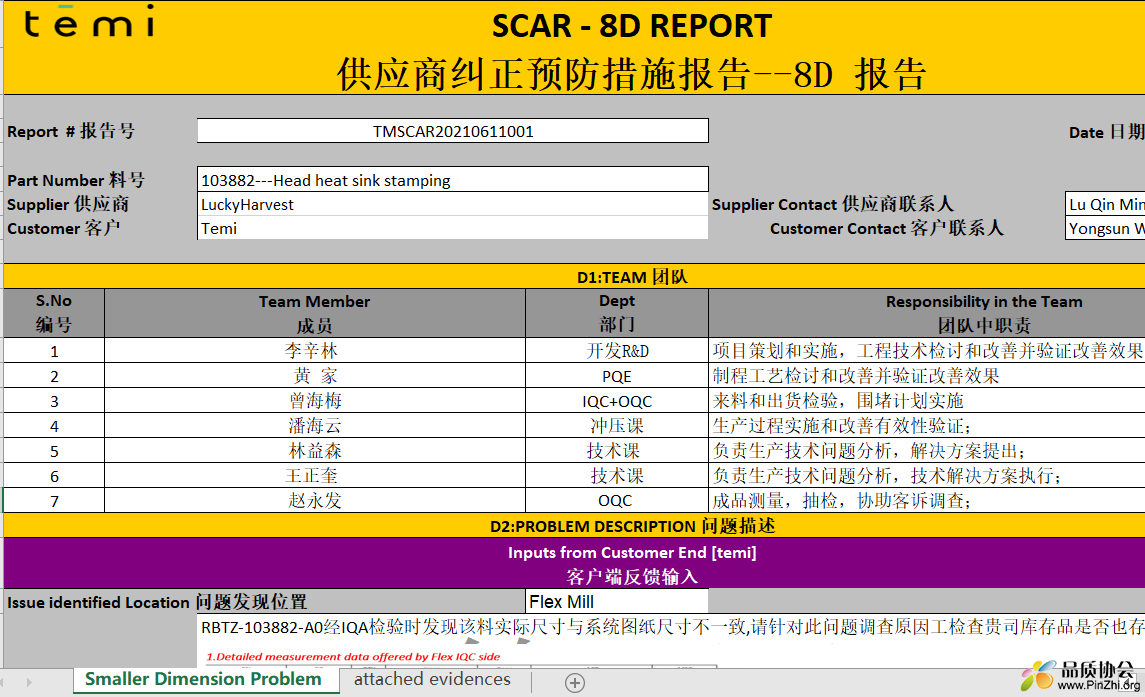The height and width of the screenshot is (697, 1145).
Task: Open the attached evidences sheet tab
Action: coord(432,679)
